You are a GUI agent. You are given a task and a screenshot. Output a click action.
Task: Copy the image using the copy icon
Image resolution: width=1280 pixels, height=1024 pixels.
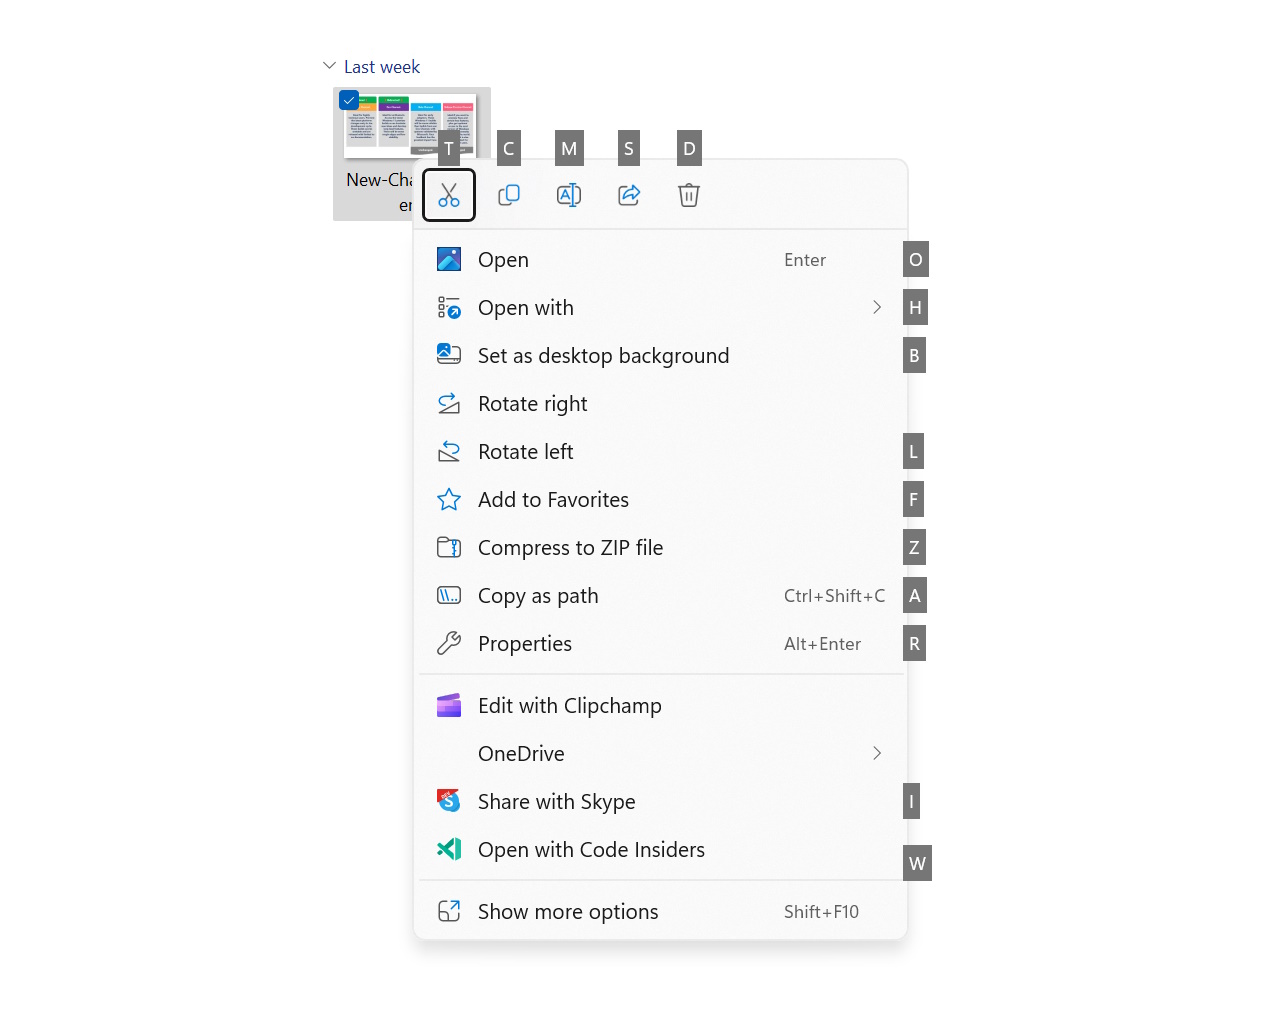[x=509, y=195]
